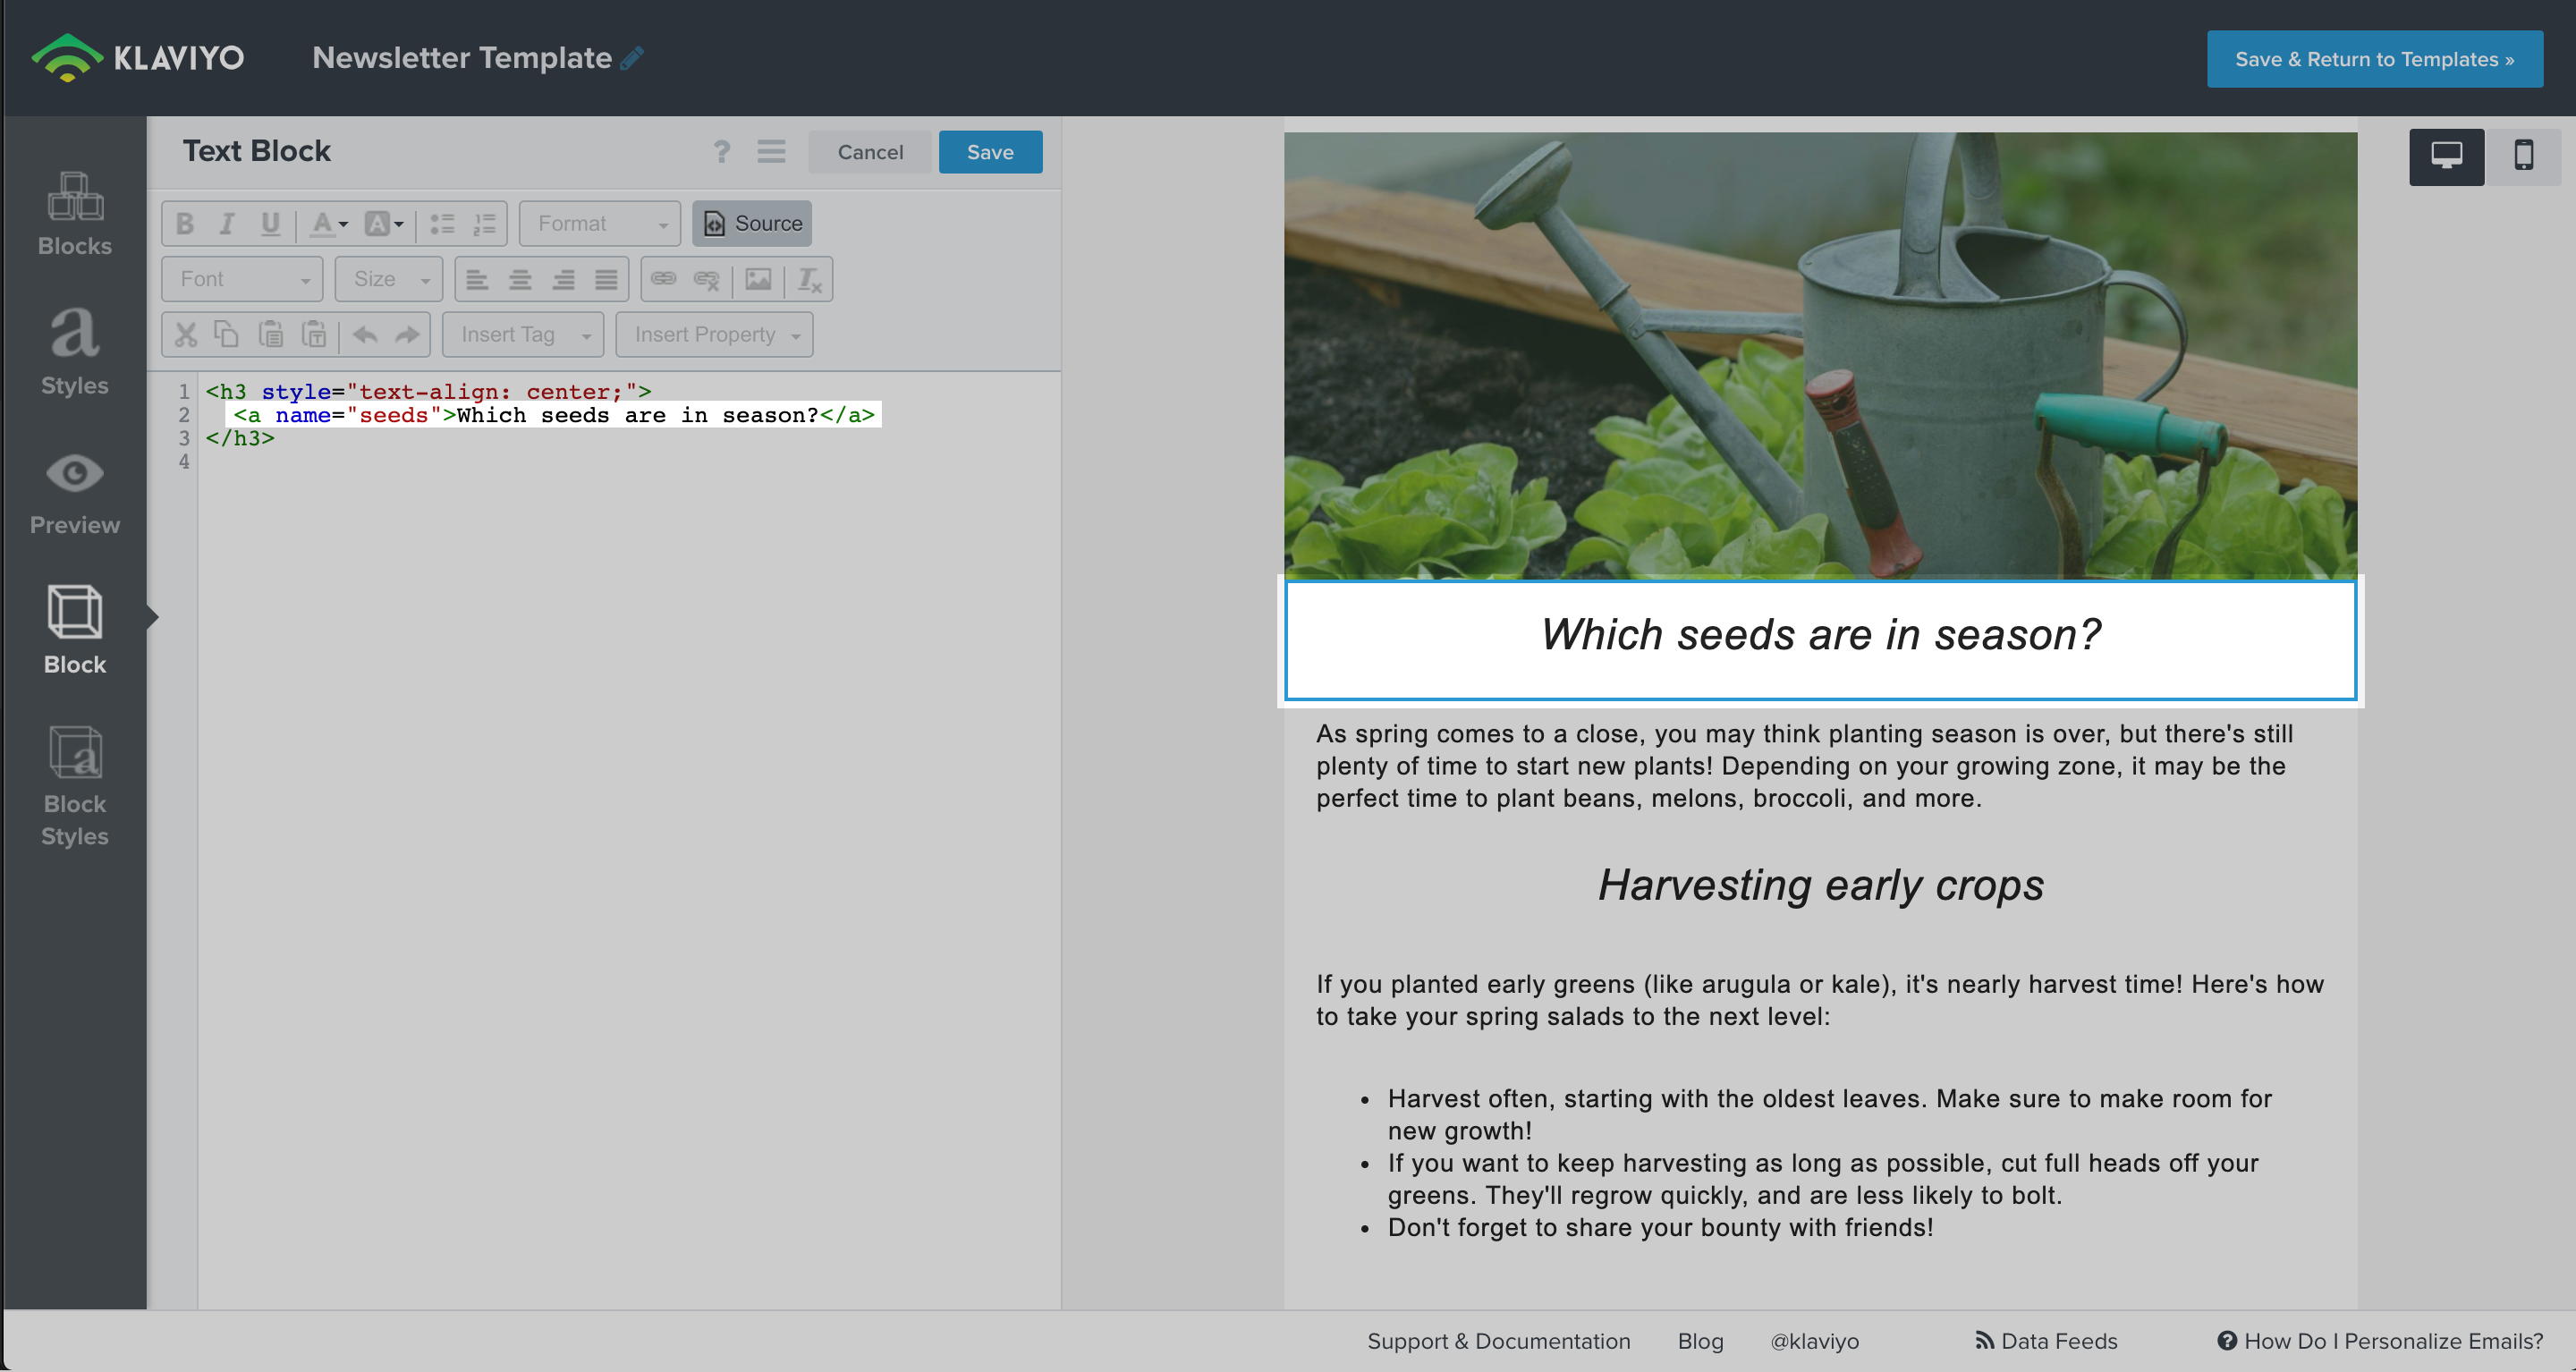2576x1372 pixels.
Task: Cancel the text block edits
Action: point(870,152)
